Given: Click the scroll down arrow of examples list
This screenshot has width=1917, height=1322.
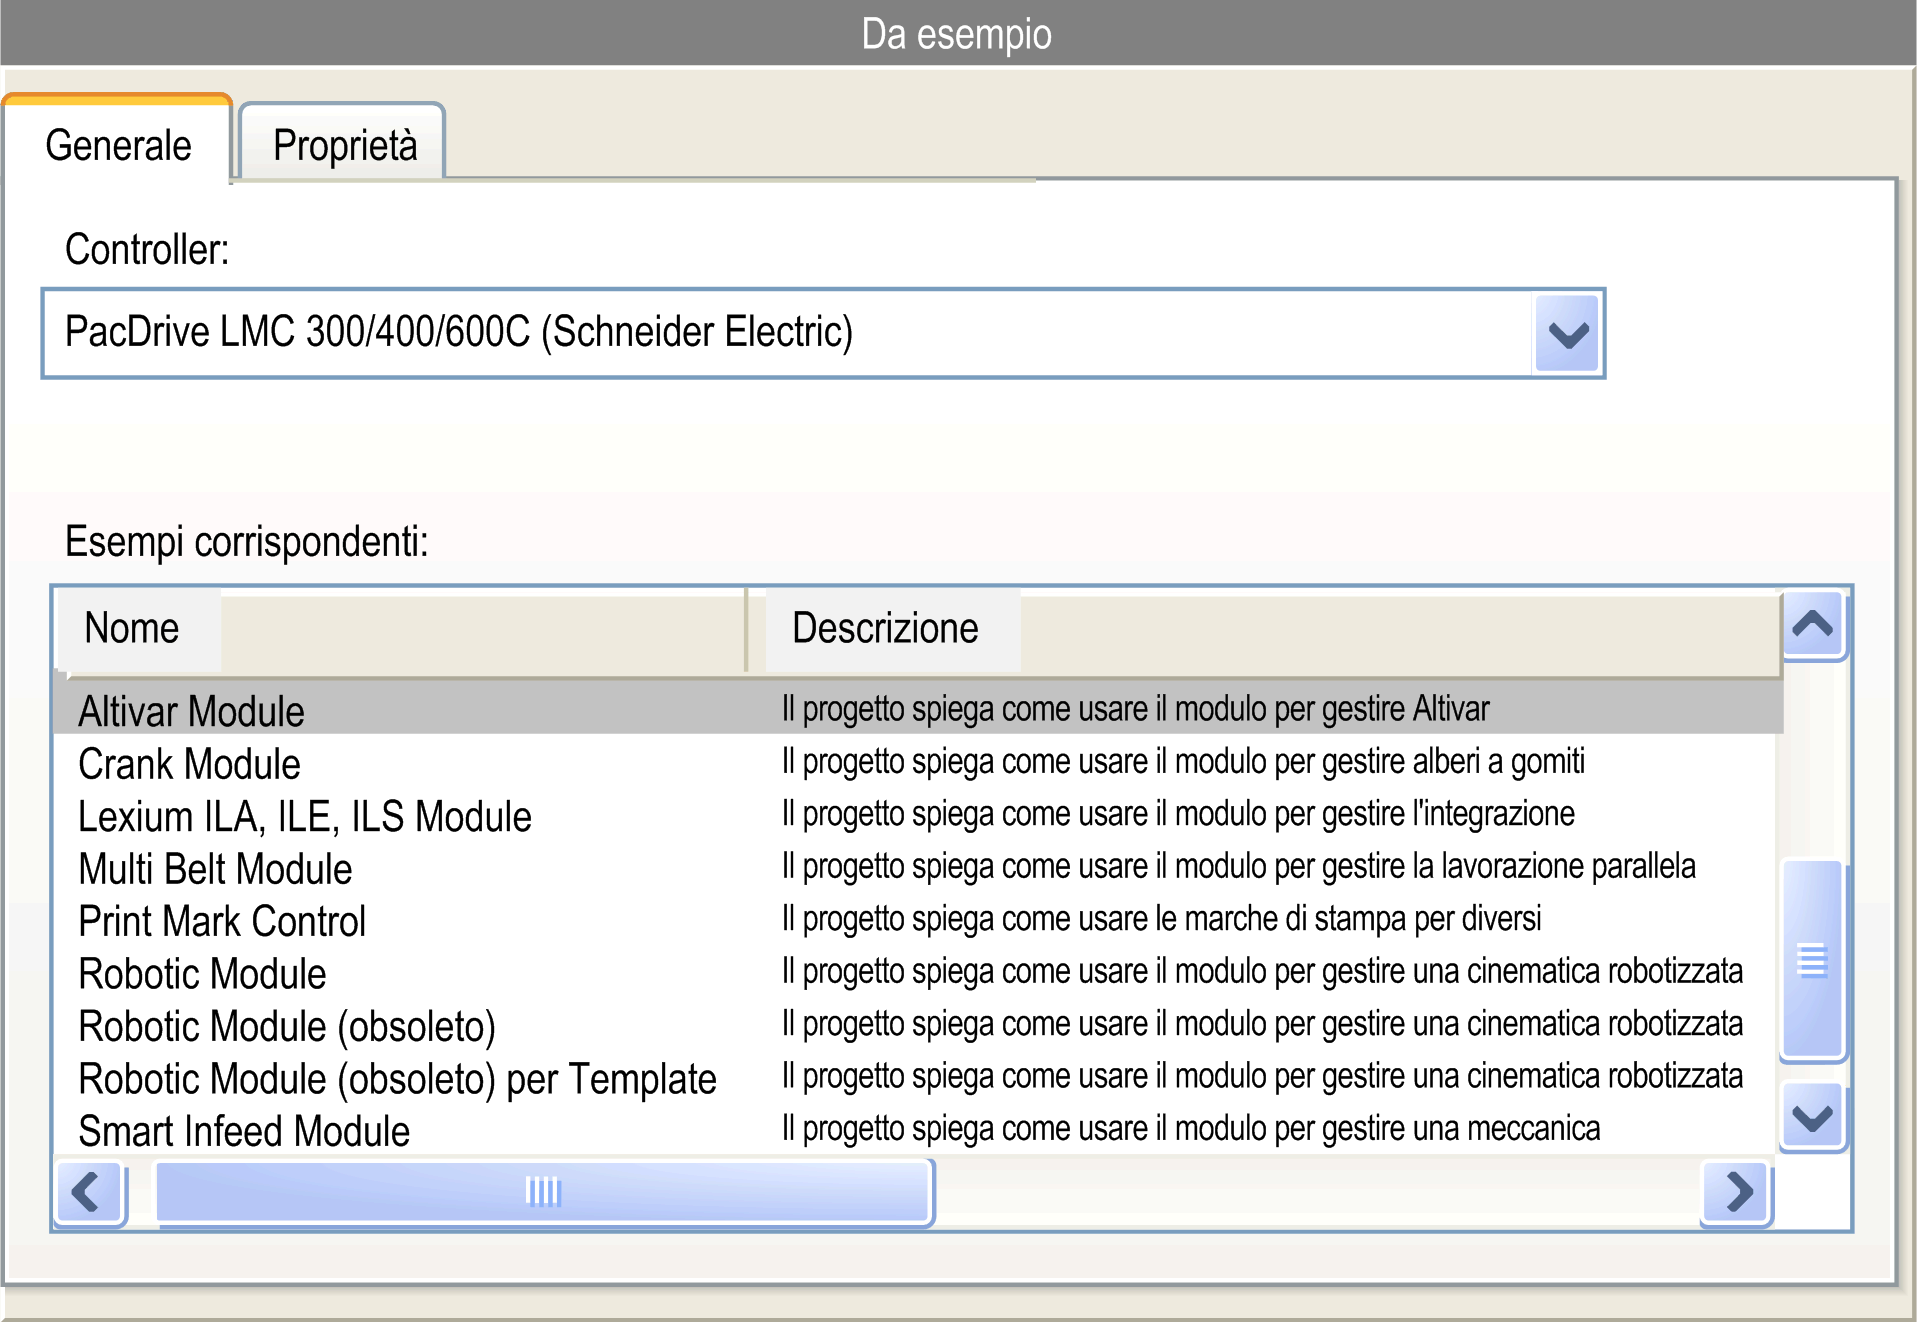Looking at the screenshot, I should tap(1813, 1117).
